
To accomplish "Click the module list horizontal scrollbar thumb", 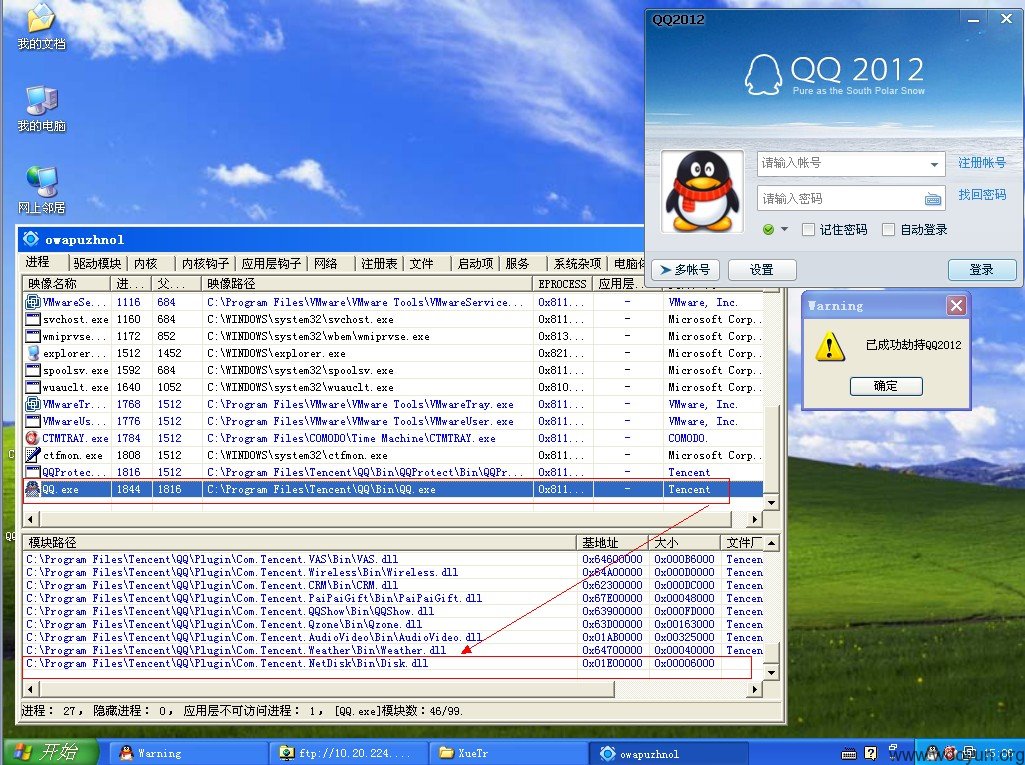I will [328, 689].
